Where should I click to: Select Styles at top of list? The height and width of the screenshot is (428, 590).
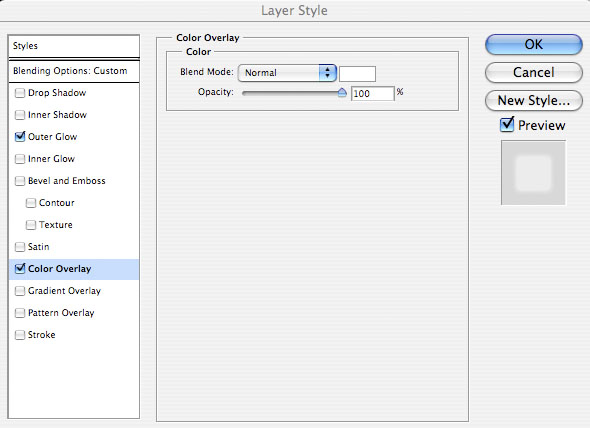click(74, 46)
